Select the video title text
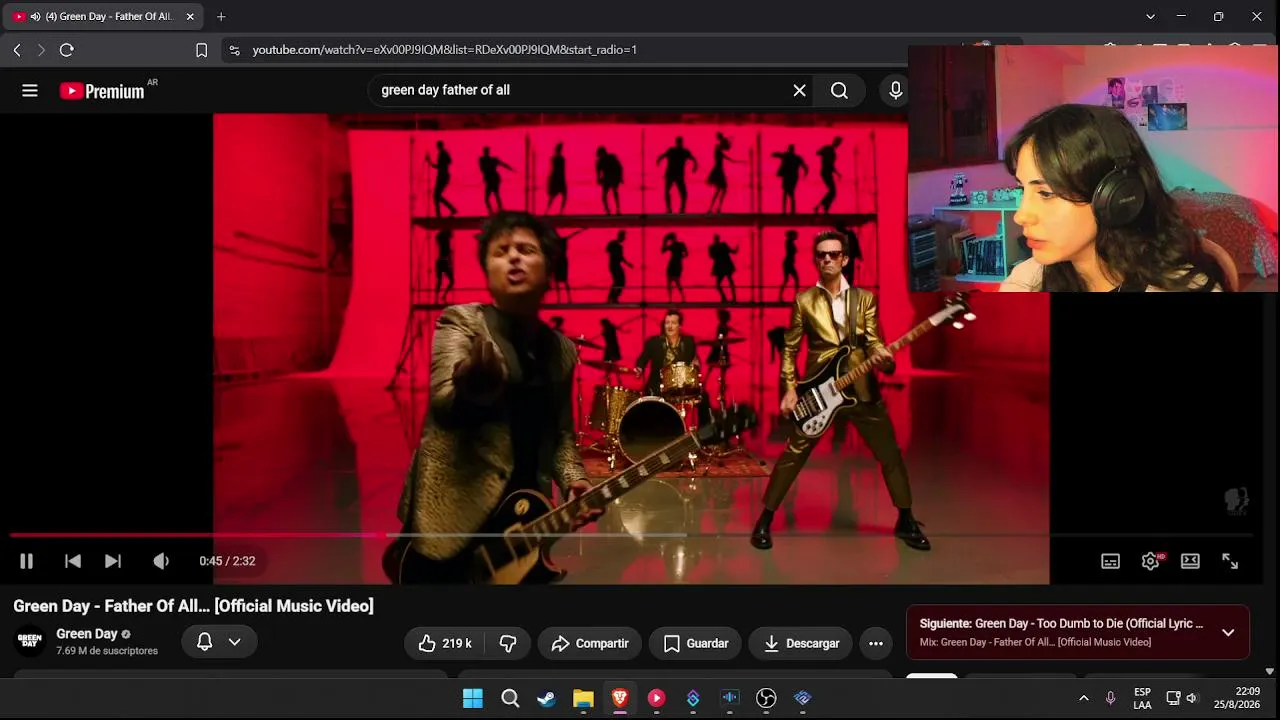Viewport: 1280px width, 720px height. [193, 606]
